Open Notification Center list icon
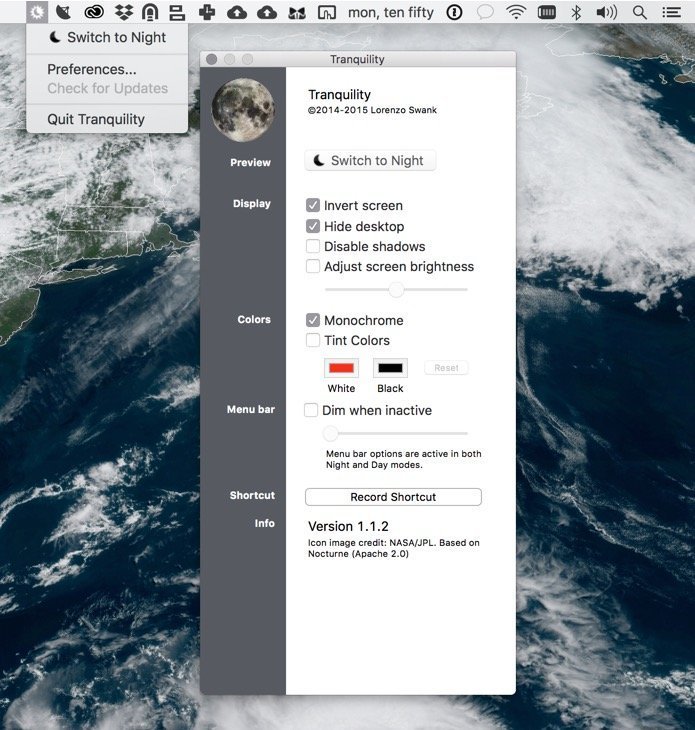 [x=672, y=13]
